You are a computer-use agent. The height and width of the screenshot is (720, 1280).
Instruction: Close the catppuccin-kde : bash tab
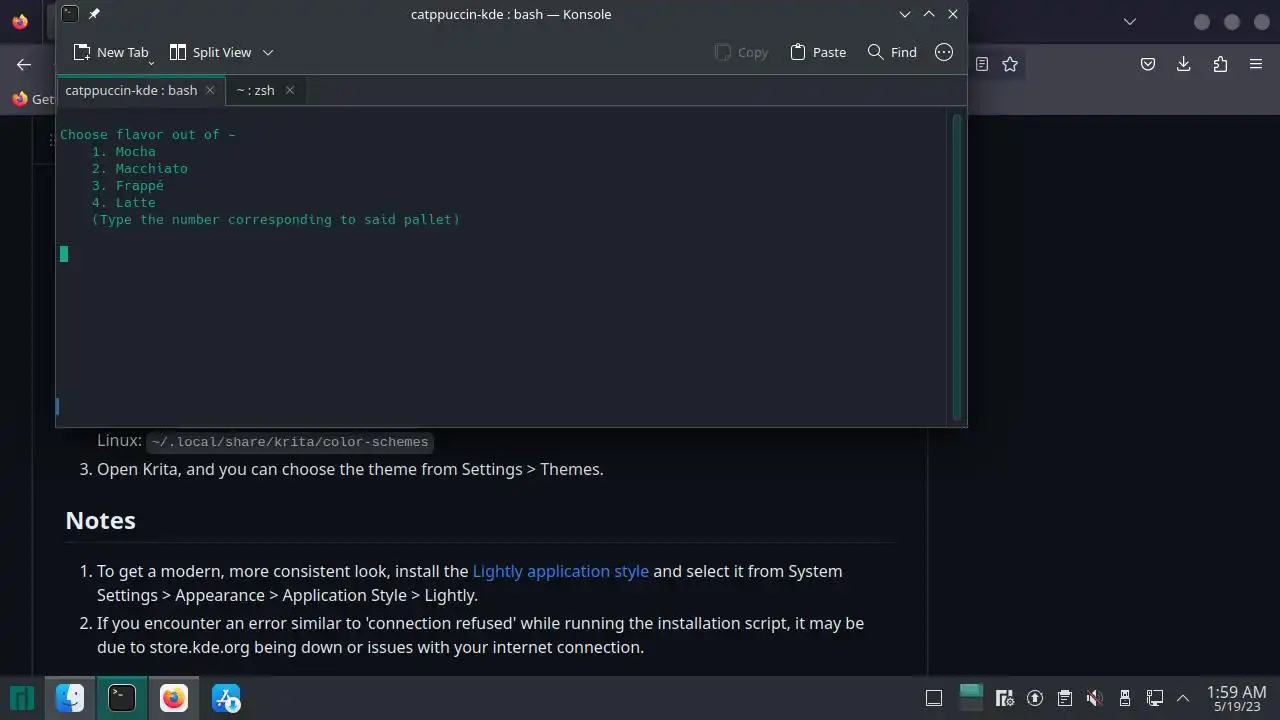click(210, 90)
